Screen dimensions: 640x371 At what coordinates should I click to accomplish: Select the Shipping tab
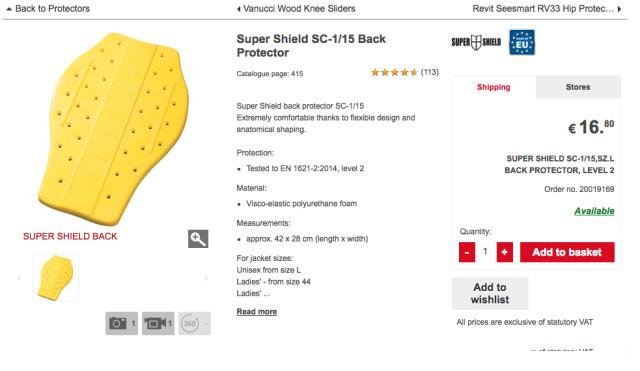click(x=493, y=87)
